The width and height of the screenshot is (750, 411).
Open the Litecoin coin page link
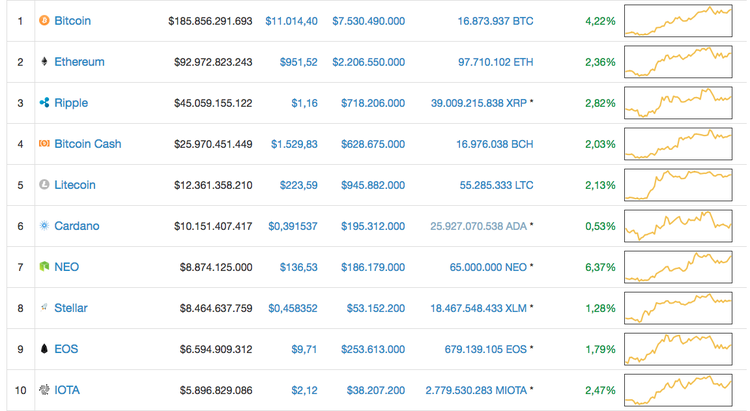point(75,185)
